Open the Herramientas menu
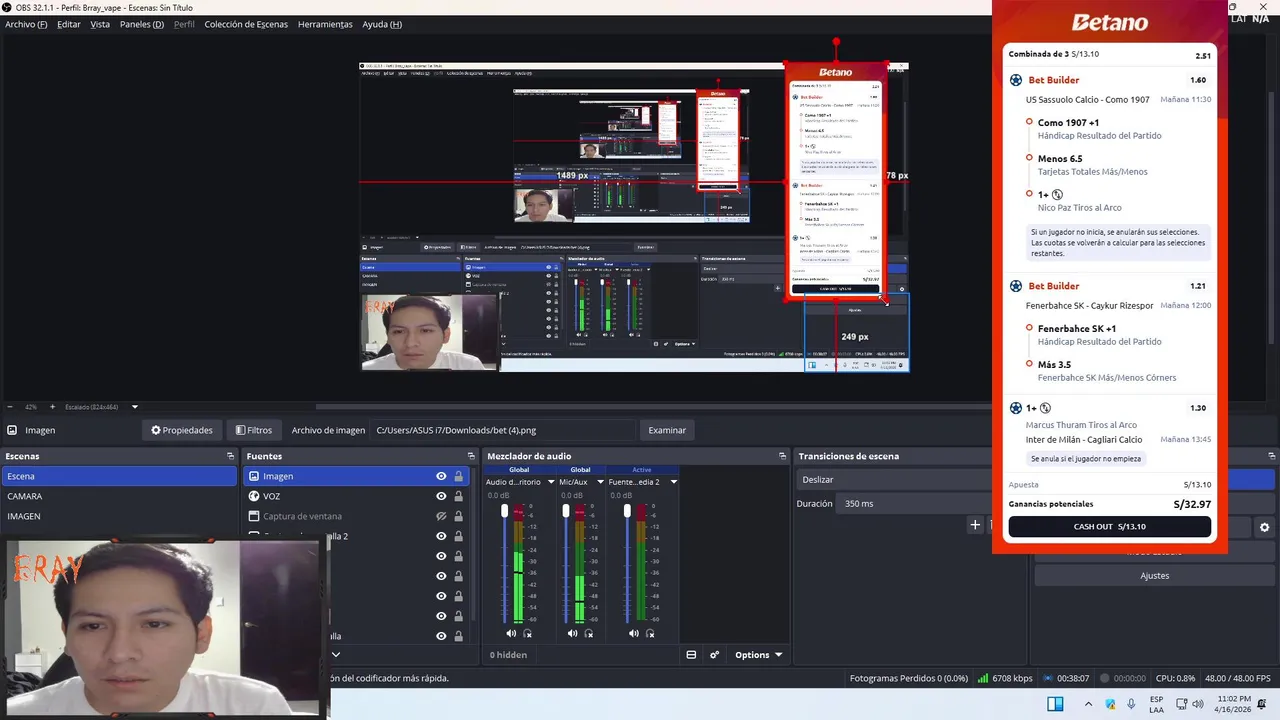This screenshot has height=720, width=1280. tap(325, 24)
